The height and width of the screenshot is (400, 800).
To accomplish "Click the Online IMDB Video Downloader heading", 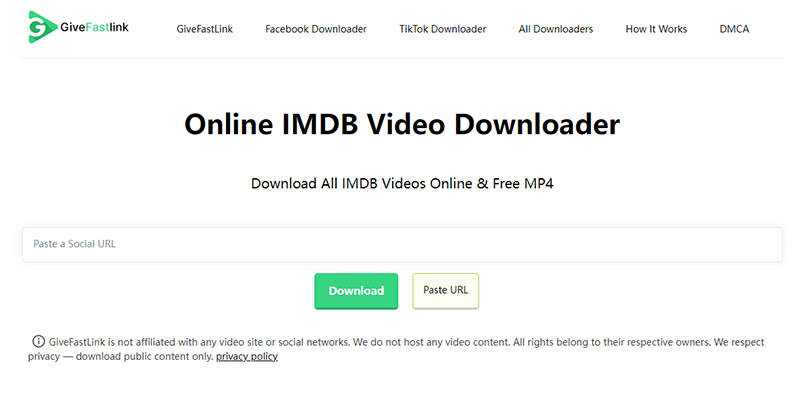I will coord(402,124).
